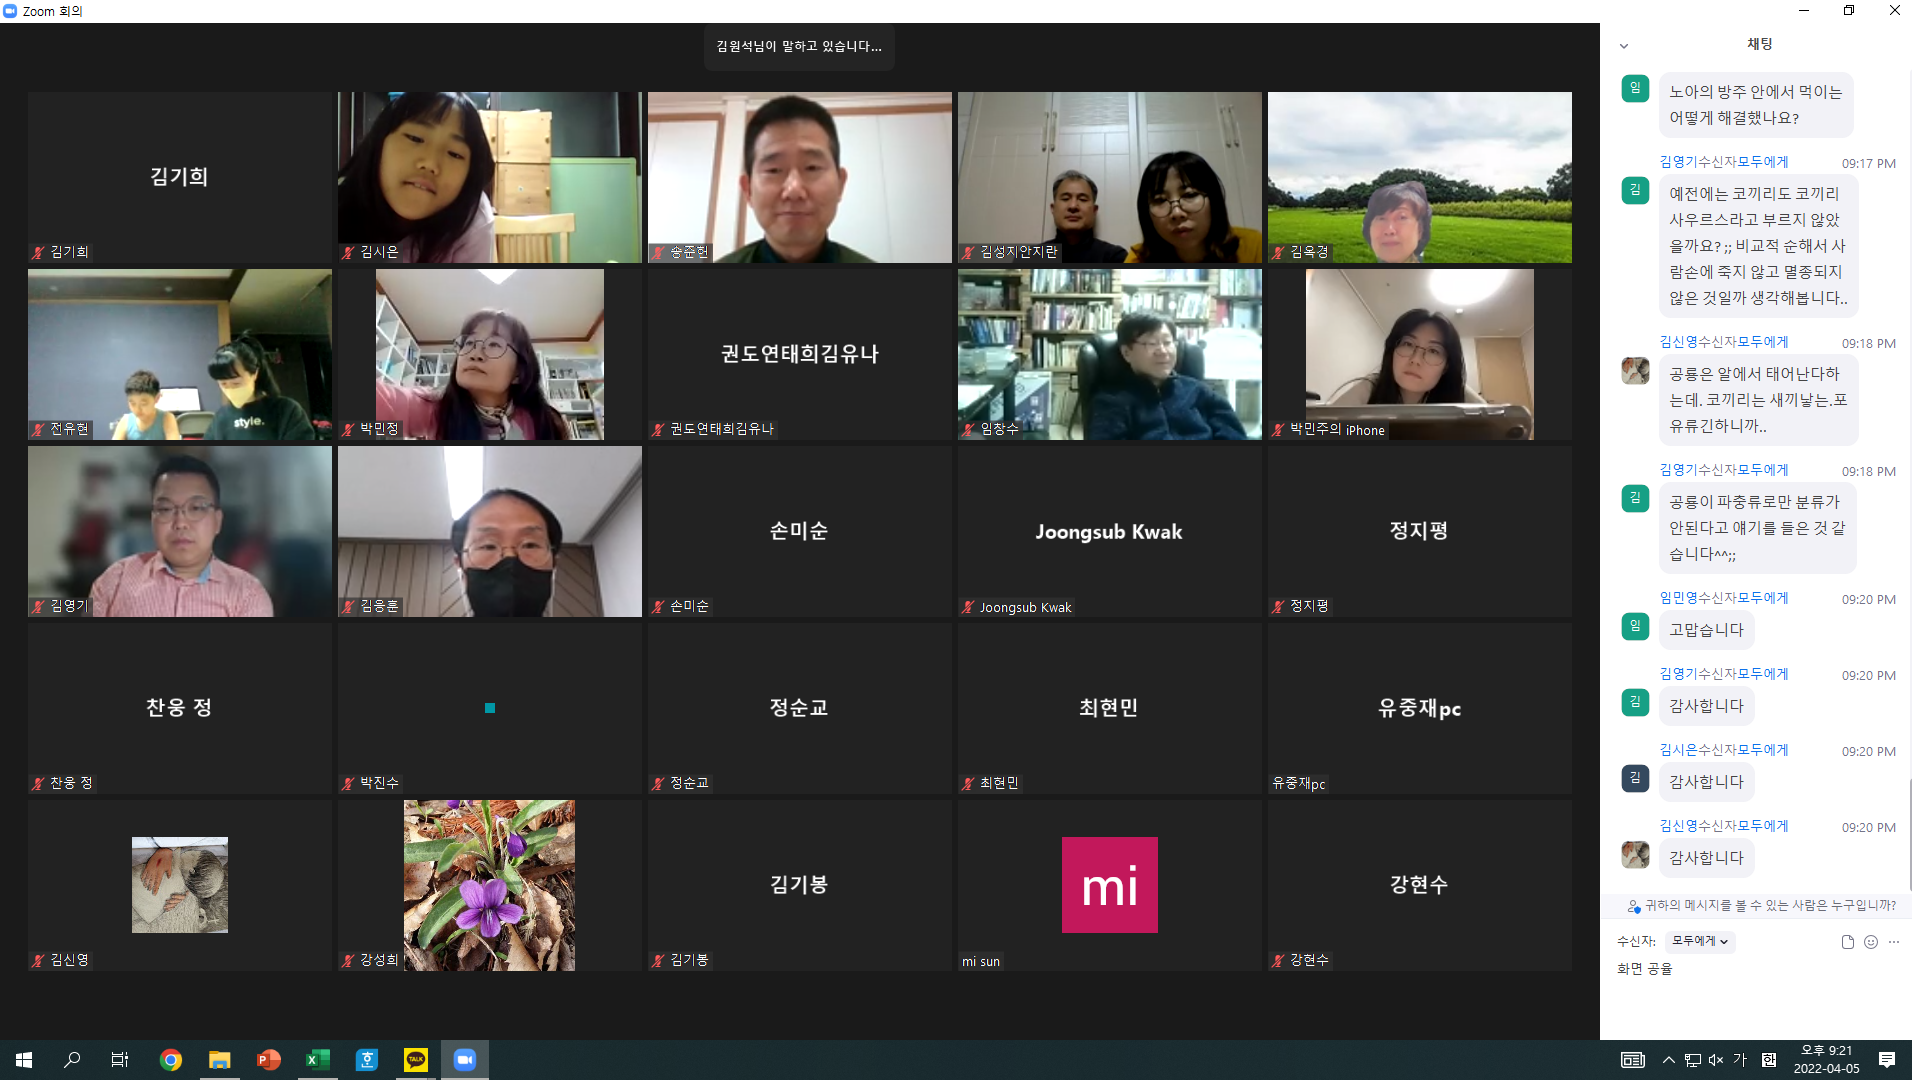Open the 모두에게 recipient dropdown
Image resolution: width=1912 pixels, height=1080 pixels.
pyautogui.click(x=1700, y=942)
